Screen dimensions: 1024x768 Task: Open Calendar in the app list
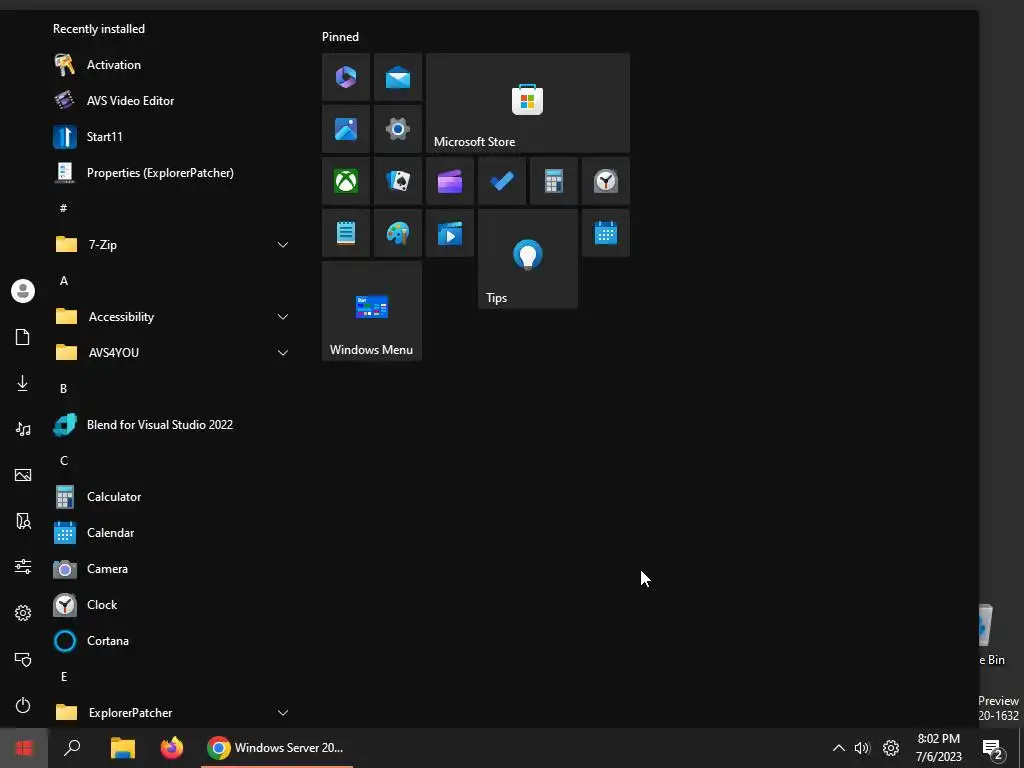click(173, 533)
